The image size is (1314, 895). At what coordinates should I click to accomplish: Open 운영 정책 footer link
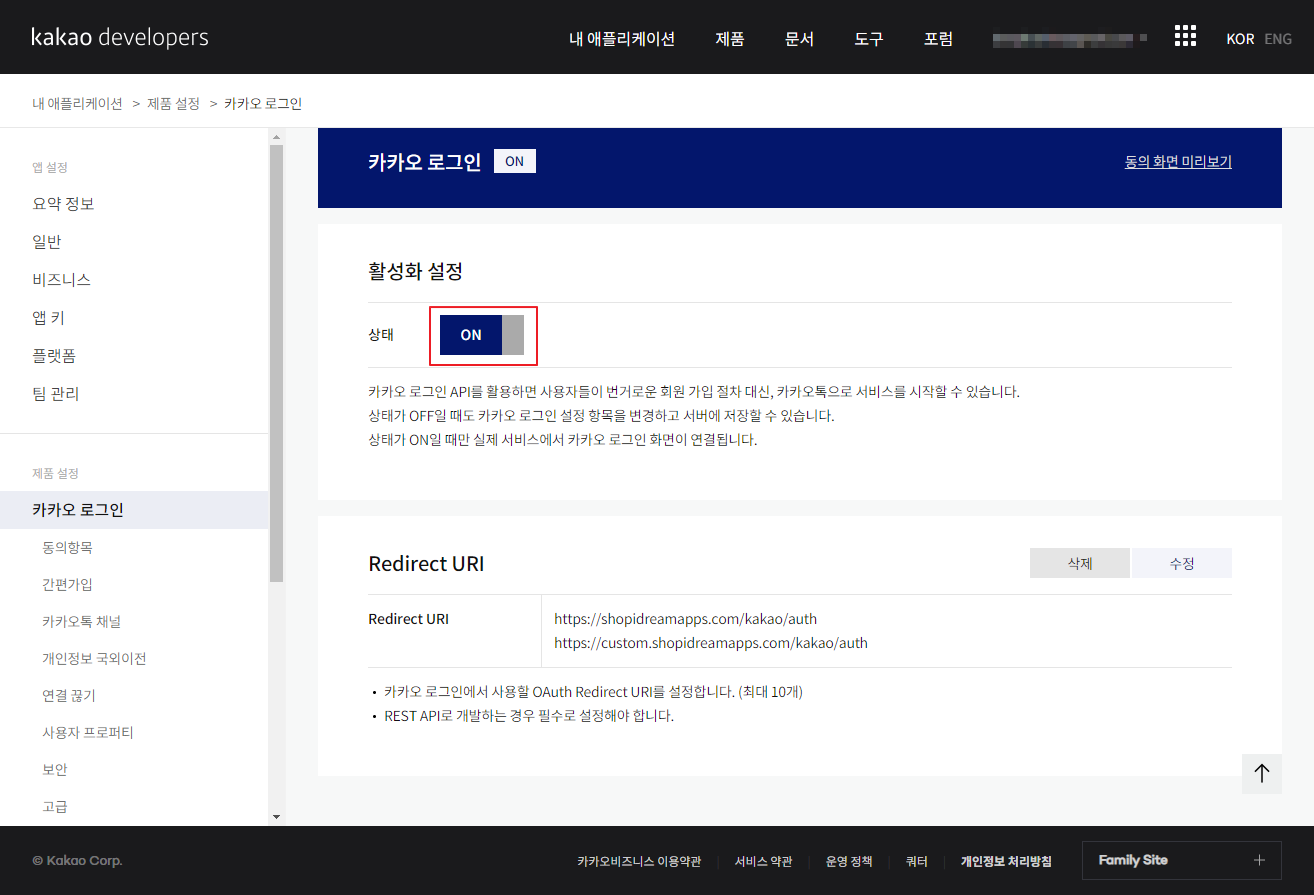click(x=849, y=861)
